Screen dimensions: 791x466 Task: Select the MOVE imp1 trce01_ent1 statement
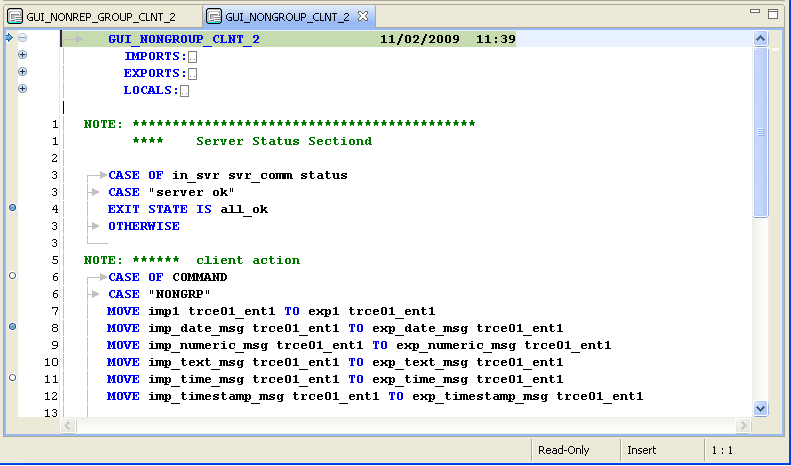click(x=271, y=312)
